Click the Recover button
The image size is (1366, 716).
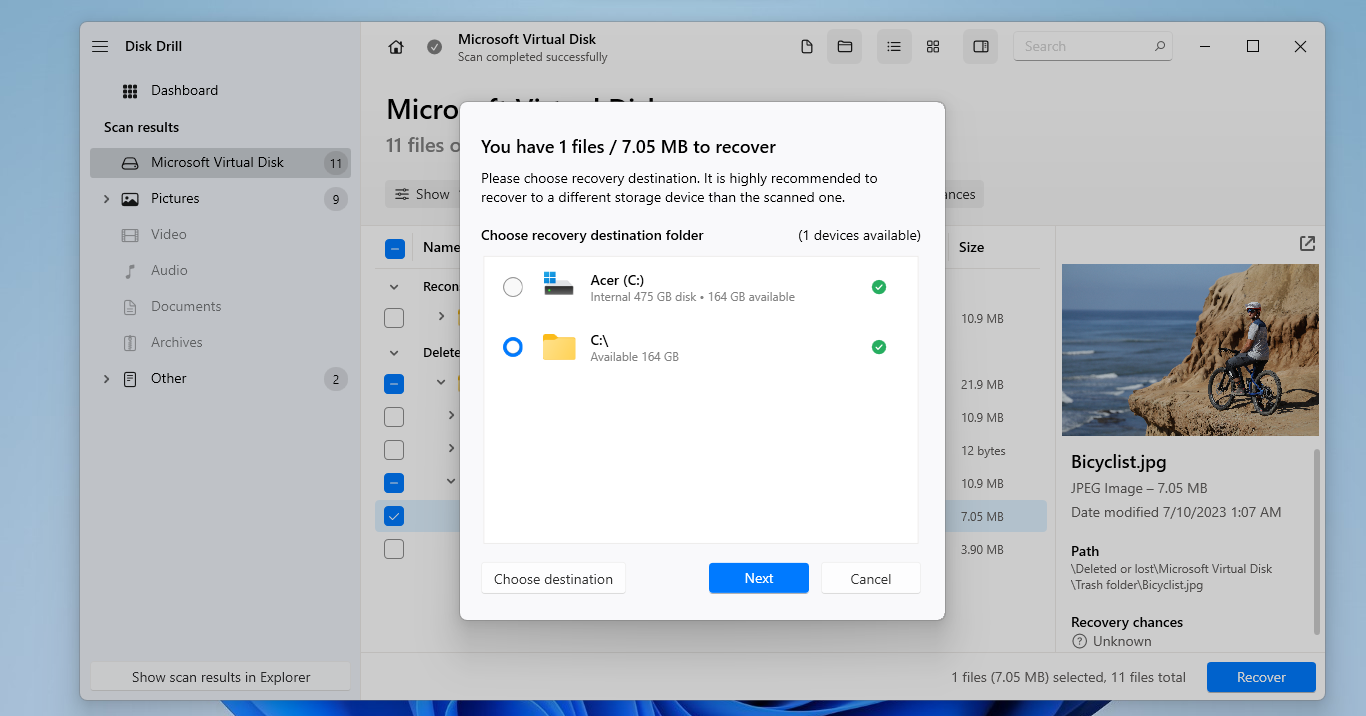click(x=1261, y=677)
